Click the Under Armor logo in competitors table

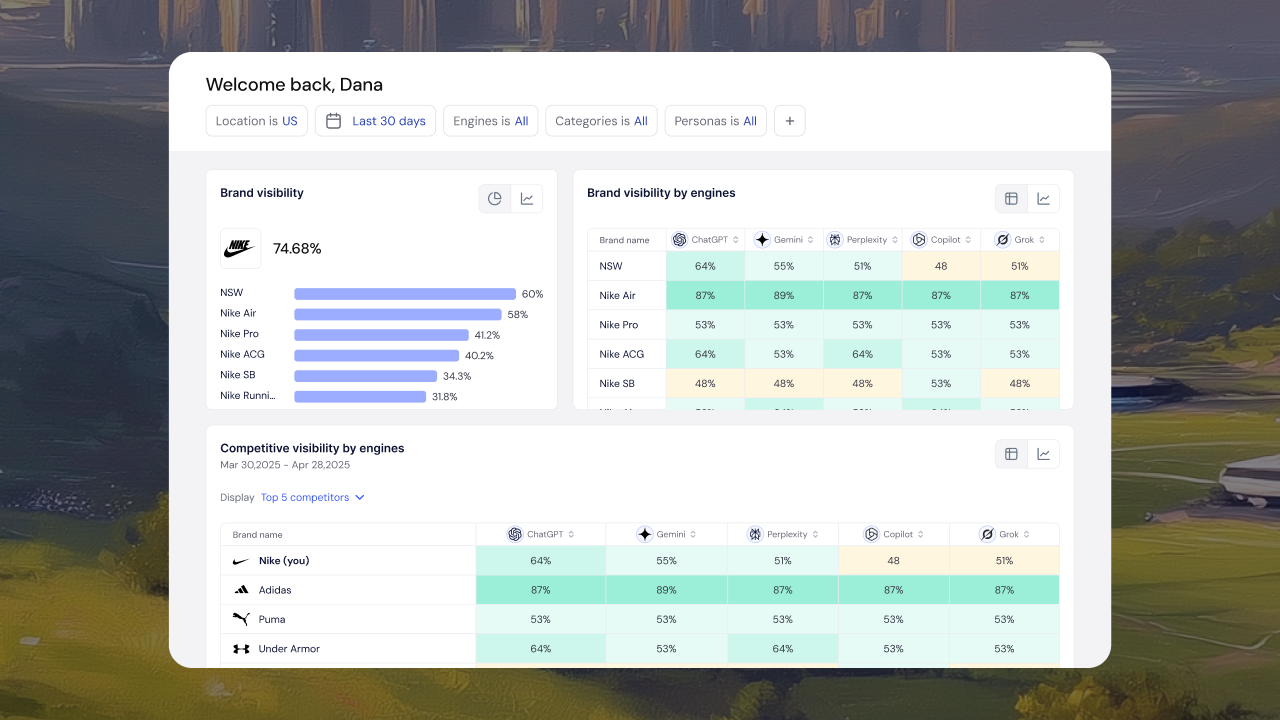pos(241,649)
